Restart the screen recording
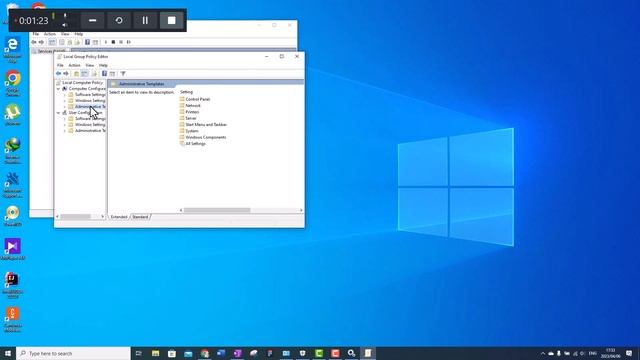Image resolution: width=640 pixels, height=360 pixels. [x=119, y=20]
